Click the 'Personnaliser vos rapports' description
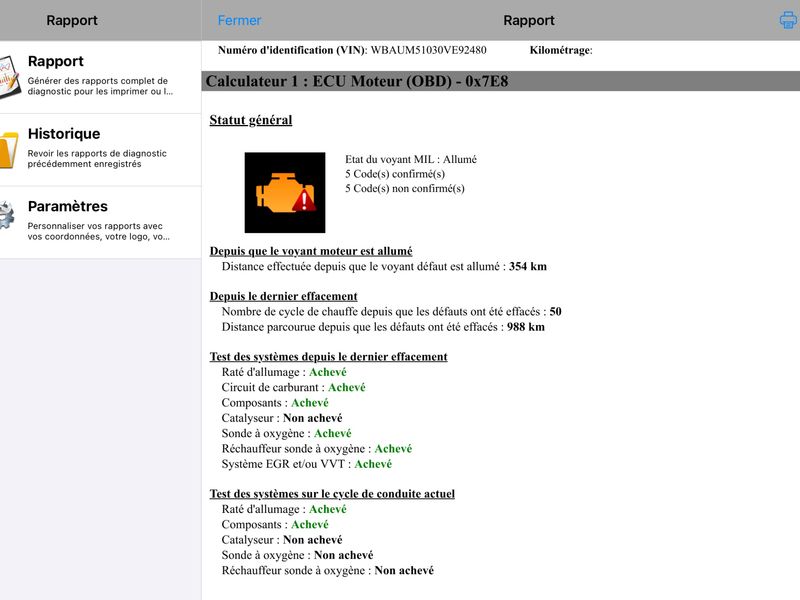Image resolution: width=800 pixels, height=600 pixels. 98,231
